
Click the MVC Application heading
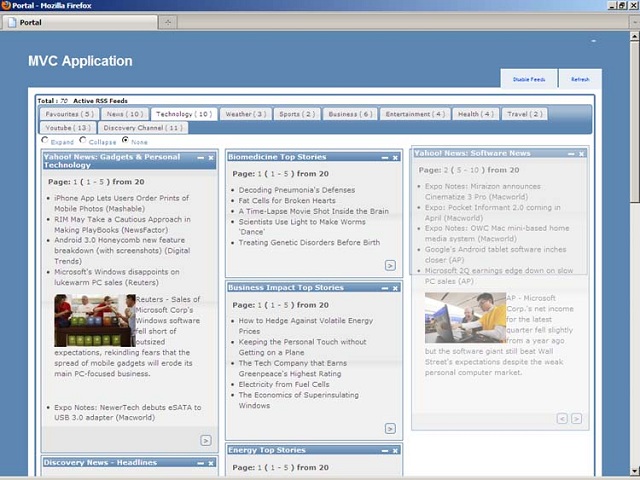click(80, 61)
